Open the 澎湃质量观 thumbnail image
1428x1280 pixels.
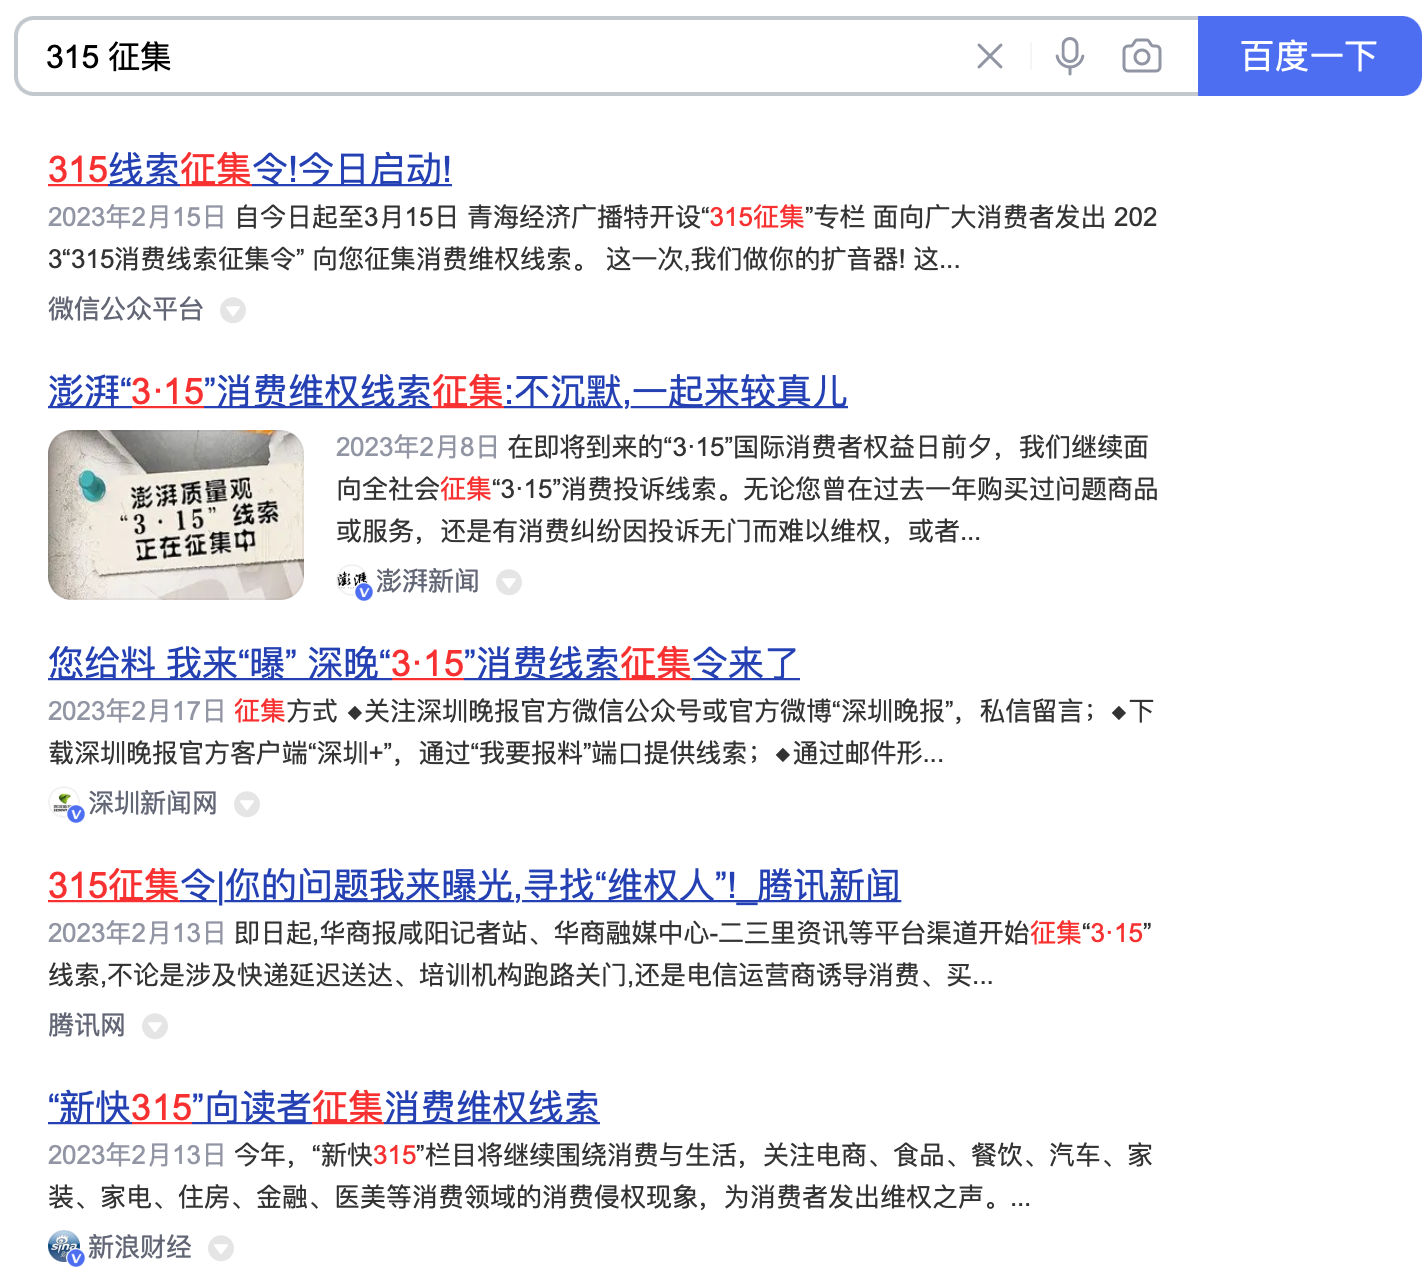pyautogui.click(x=176, y=515)
